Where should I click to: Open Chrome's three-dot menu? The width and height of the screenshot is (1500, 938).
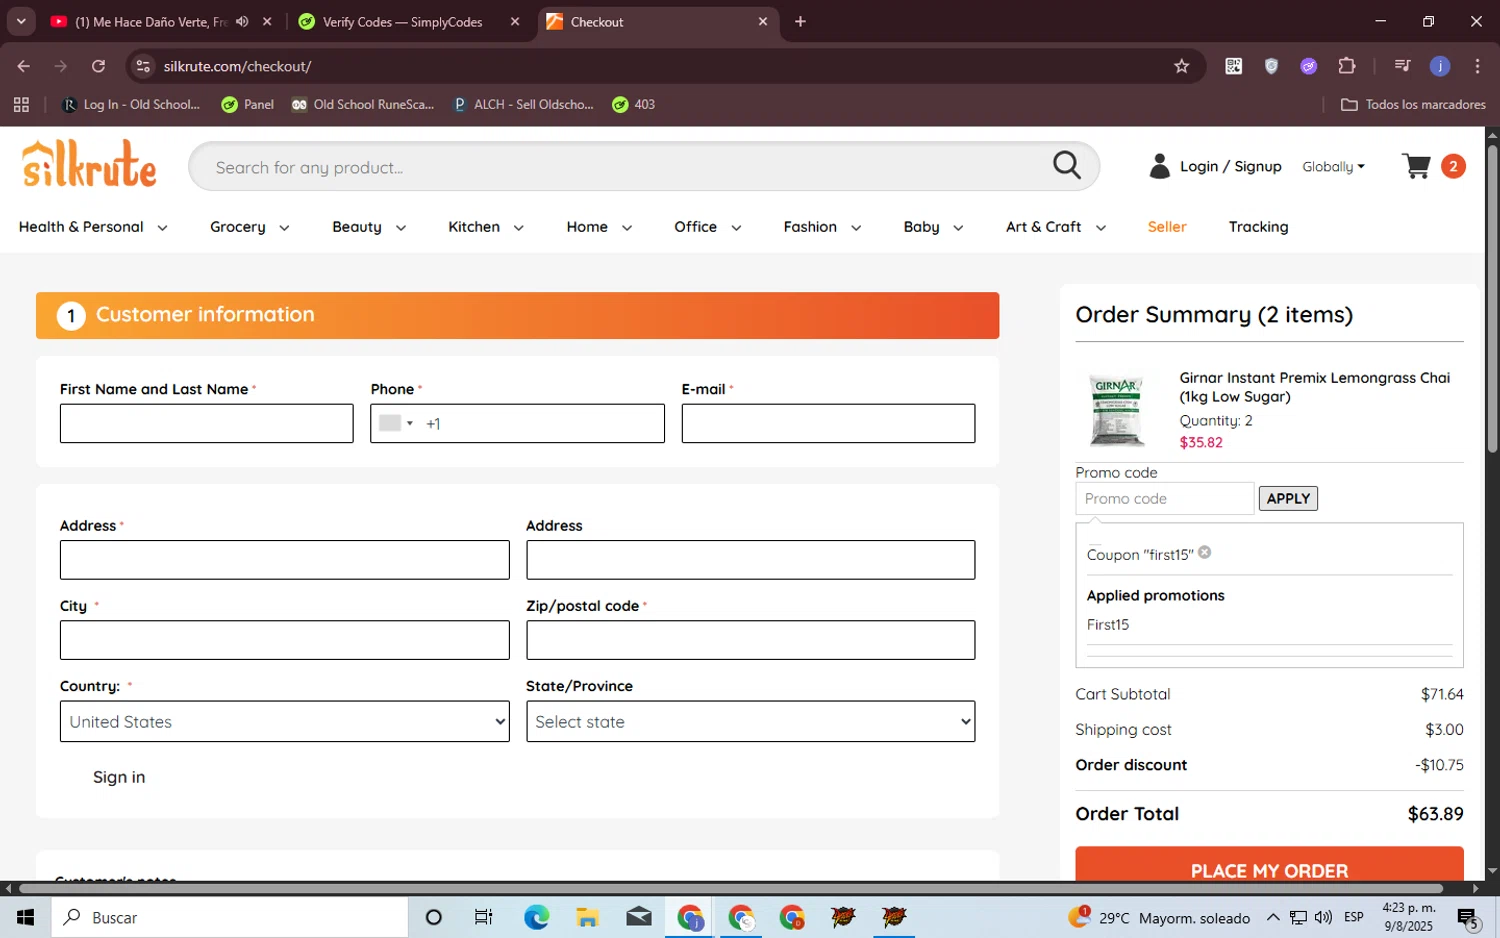click(x=1477, y=66)
